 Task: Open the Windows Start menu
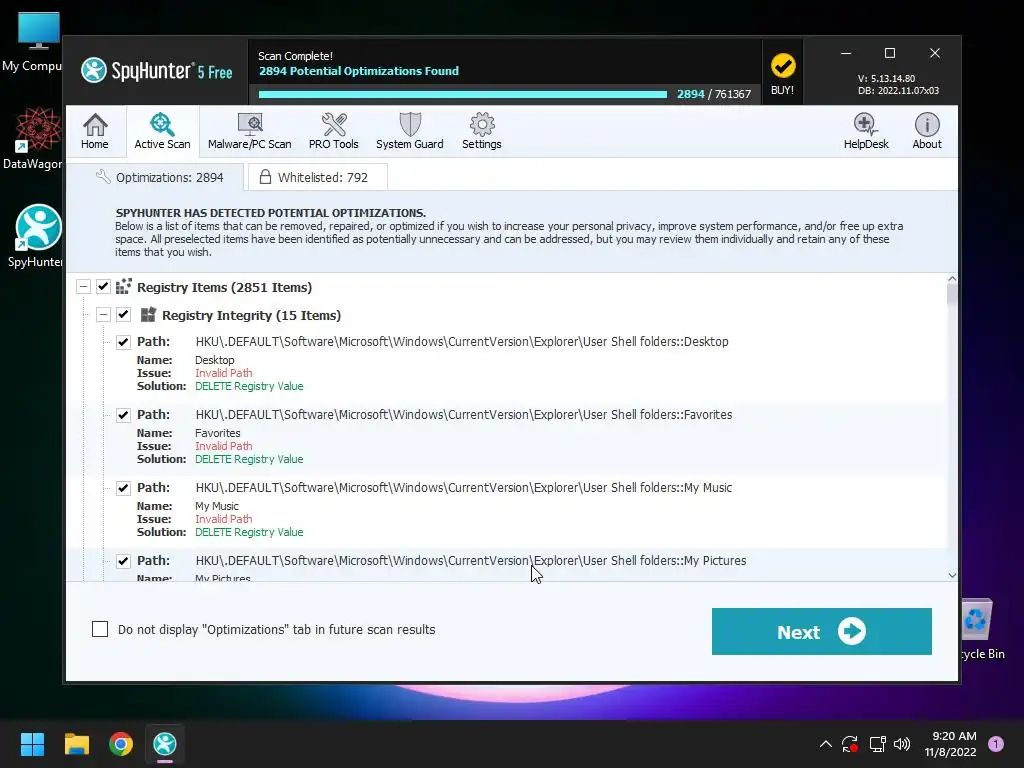coord(32,744)
